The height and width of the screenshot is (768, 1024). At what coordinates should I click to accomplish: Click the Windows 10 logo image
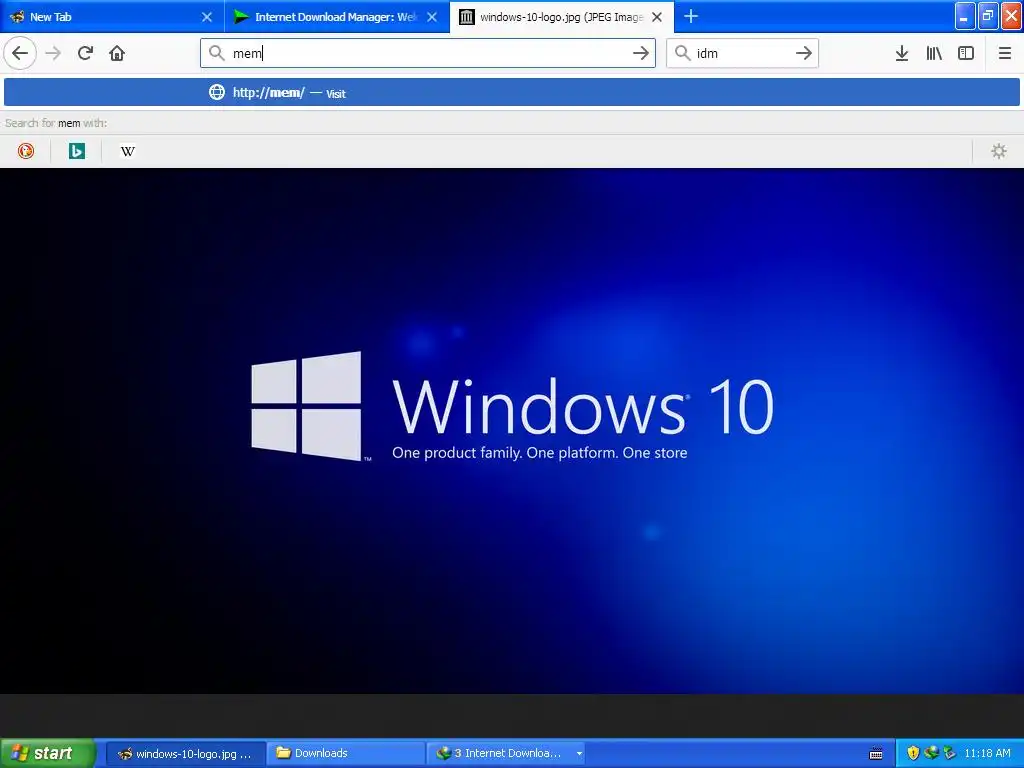(512, 430)
